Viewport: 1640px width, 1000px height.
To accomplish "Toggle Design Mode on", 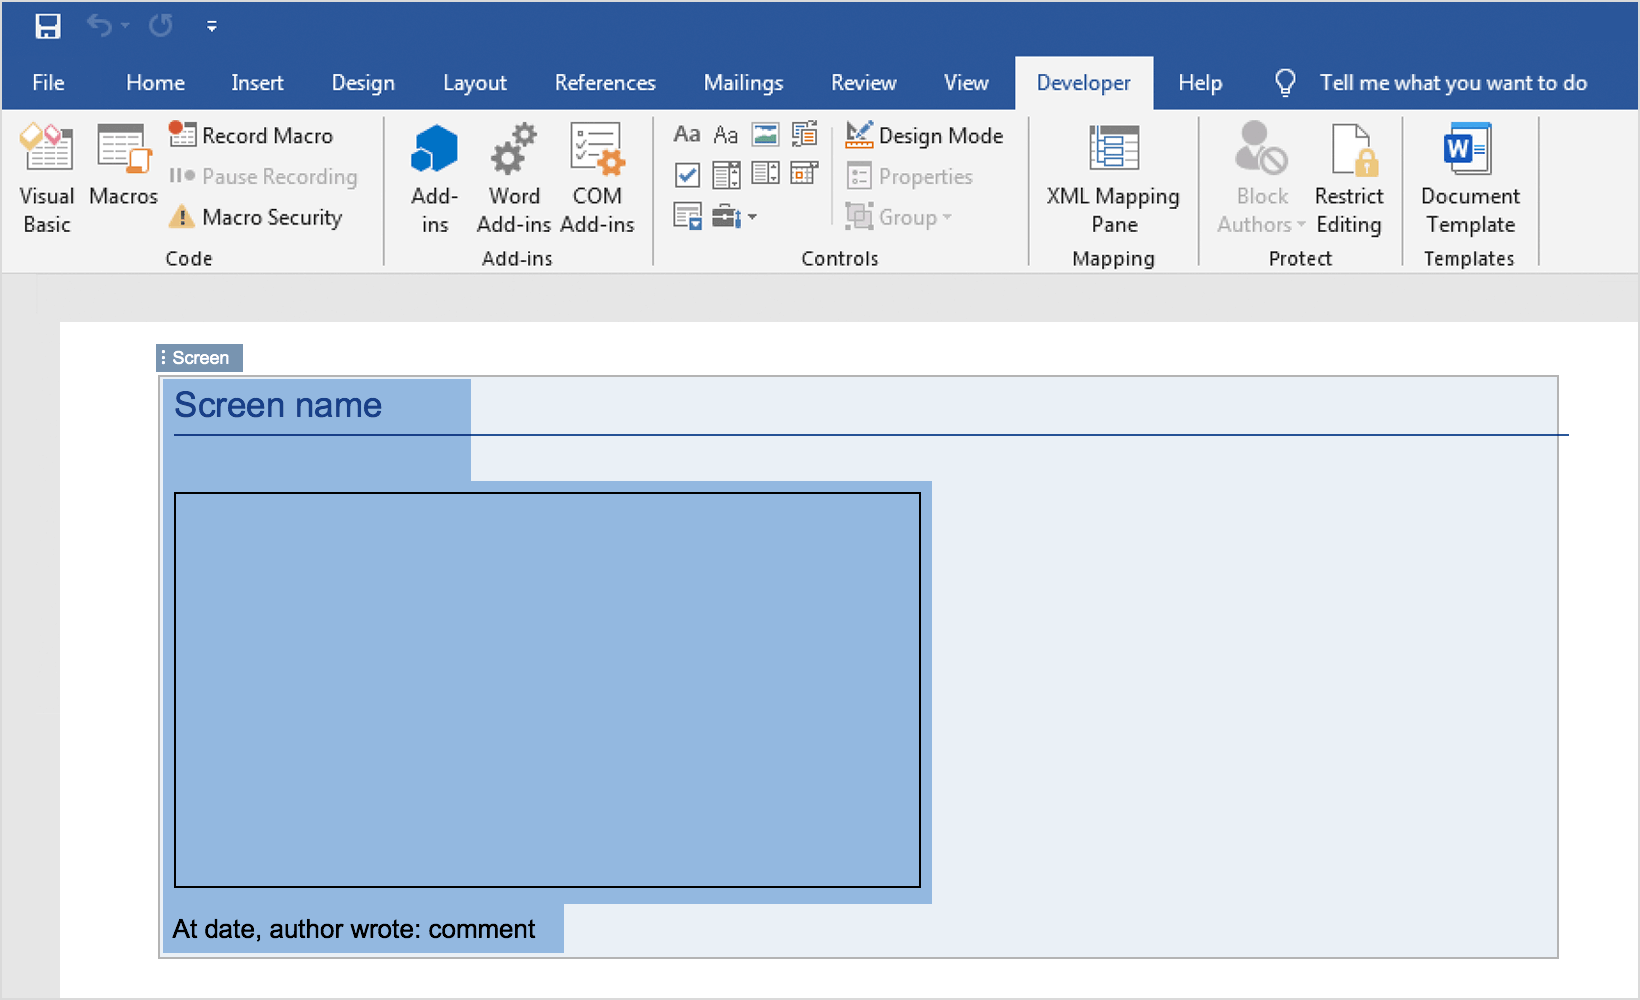I will click(x=925, y=136).
